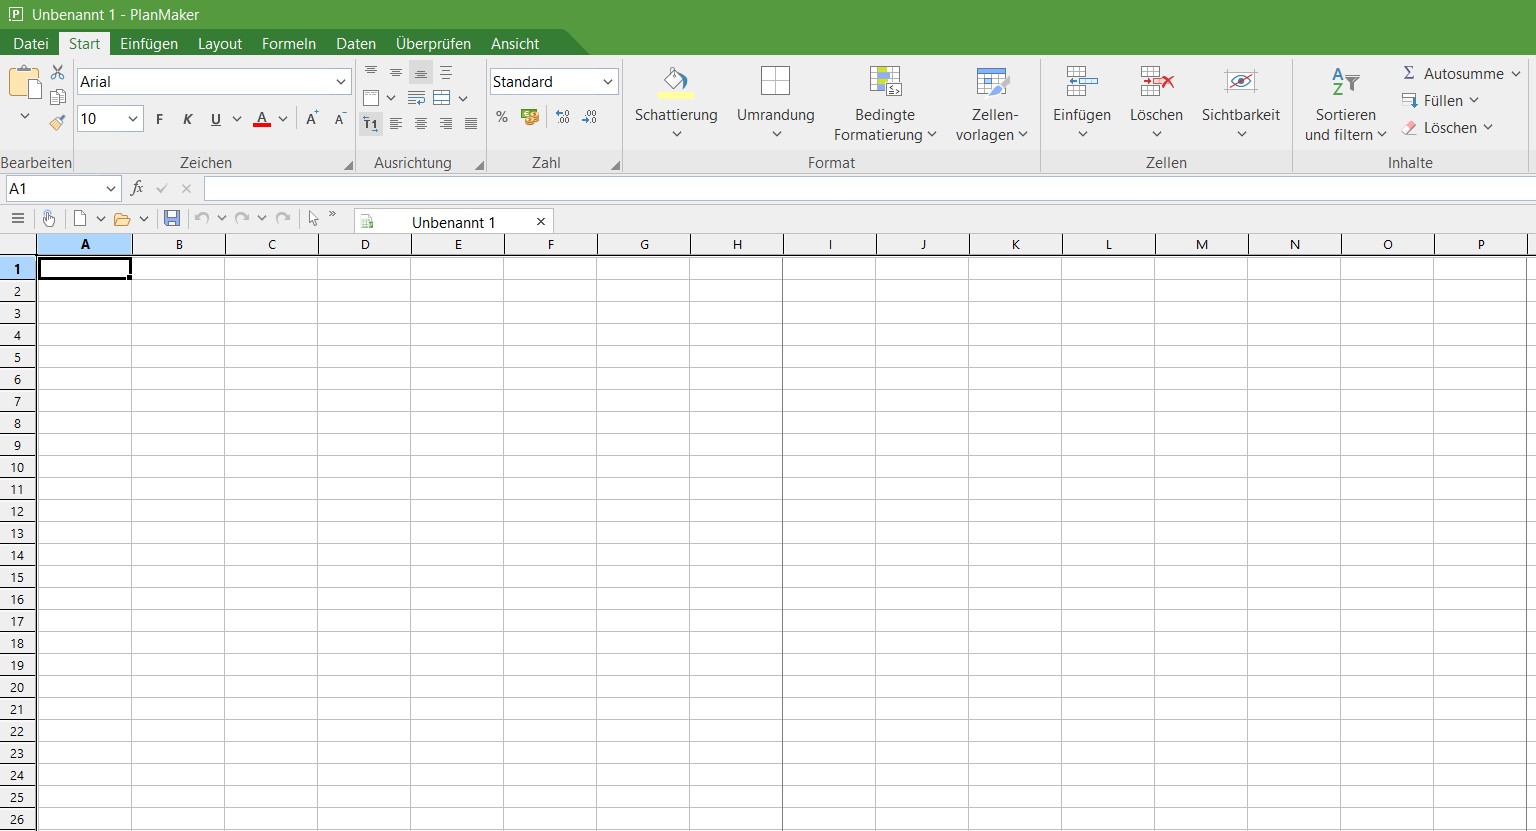Toggle italic formatting with K button
The height and width of the screenshot is (831, 1536).
187,119
